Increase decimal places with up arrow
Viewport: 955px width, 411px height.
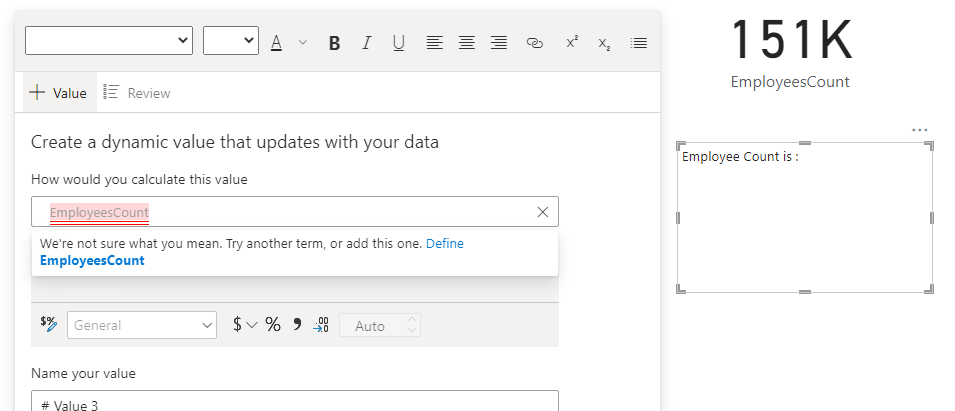[x=412, y=319]
